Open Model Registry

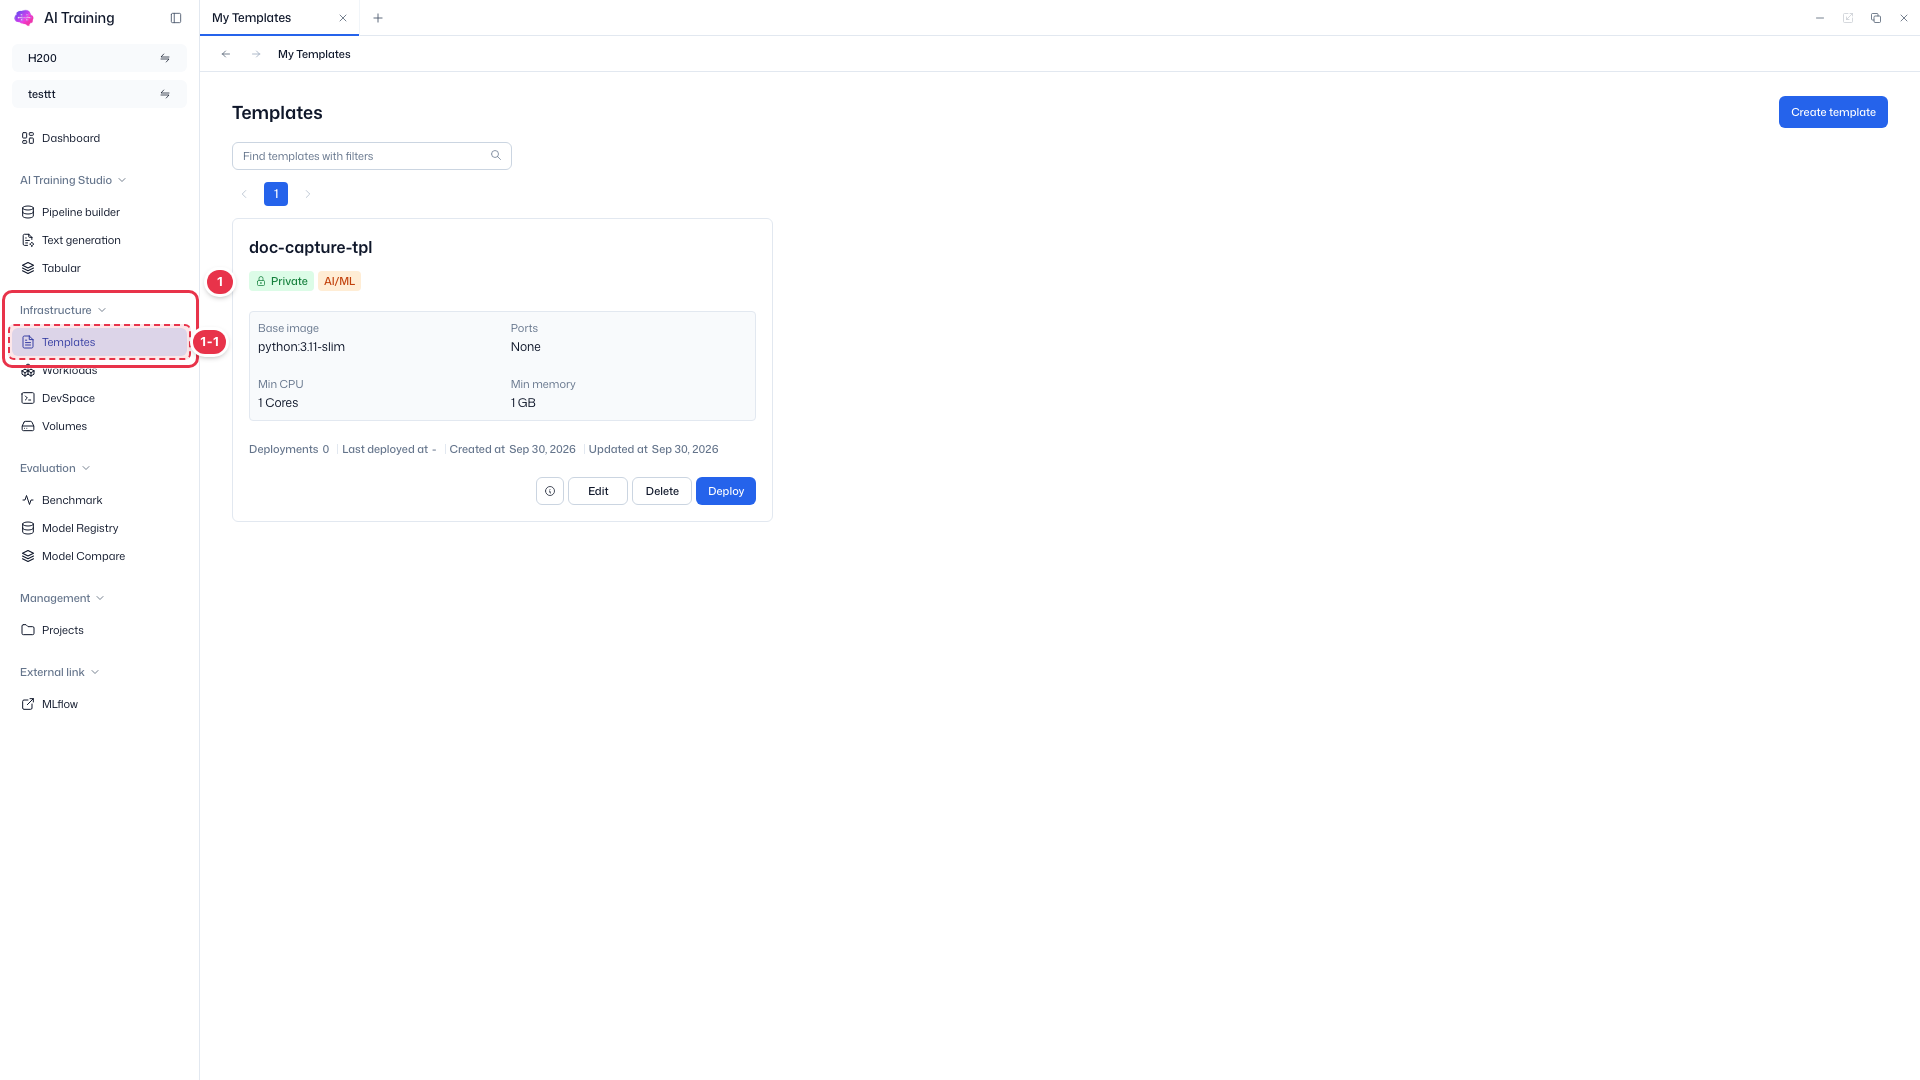tap(99, 528)
